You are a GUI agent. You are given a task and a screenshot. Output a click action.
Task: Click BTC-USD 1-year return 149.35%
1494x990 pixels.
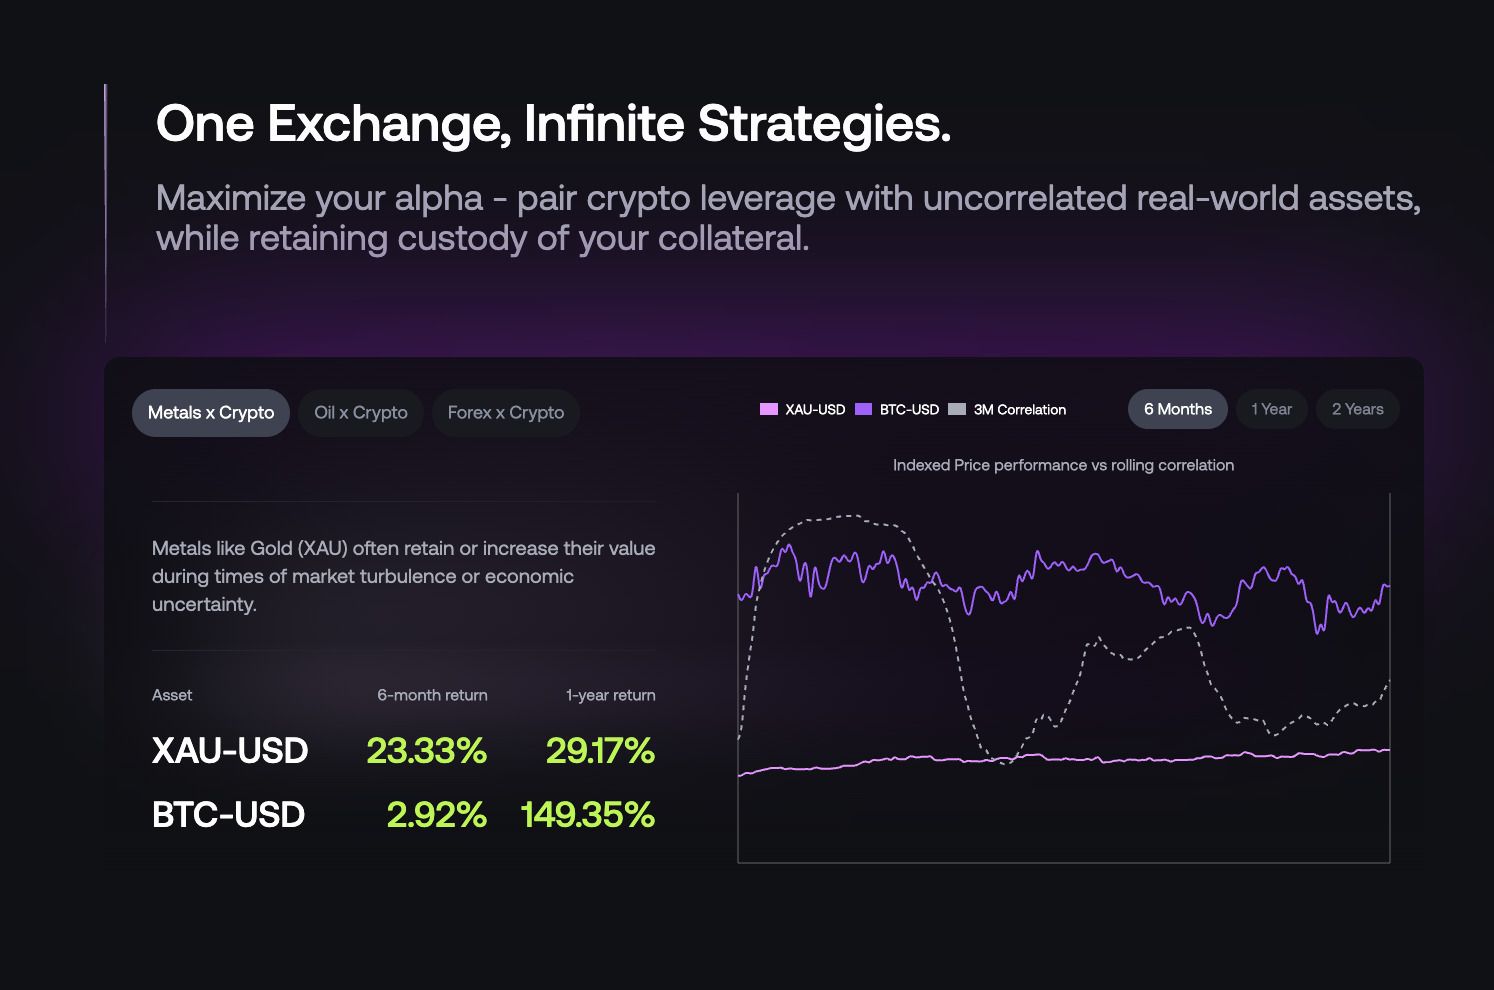pyautogui.click(x=588, y=815)
